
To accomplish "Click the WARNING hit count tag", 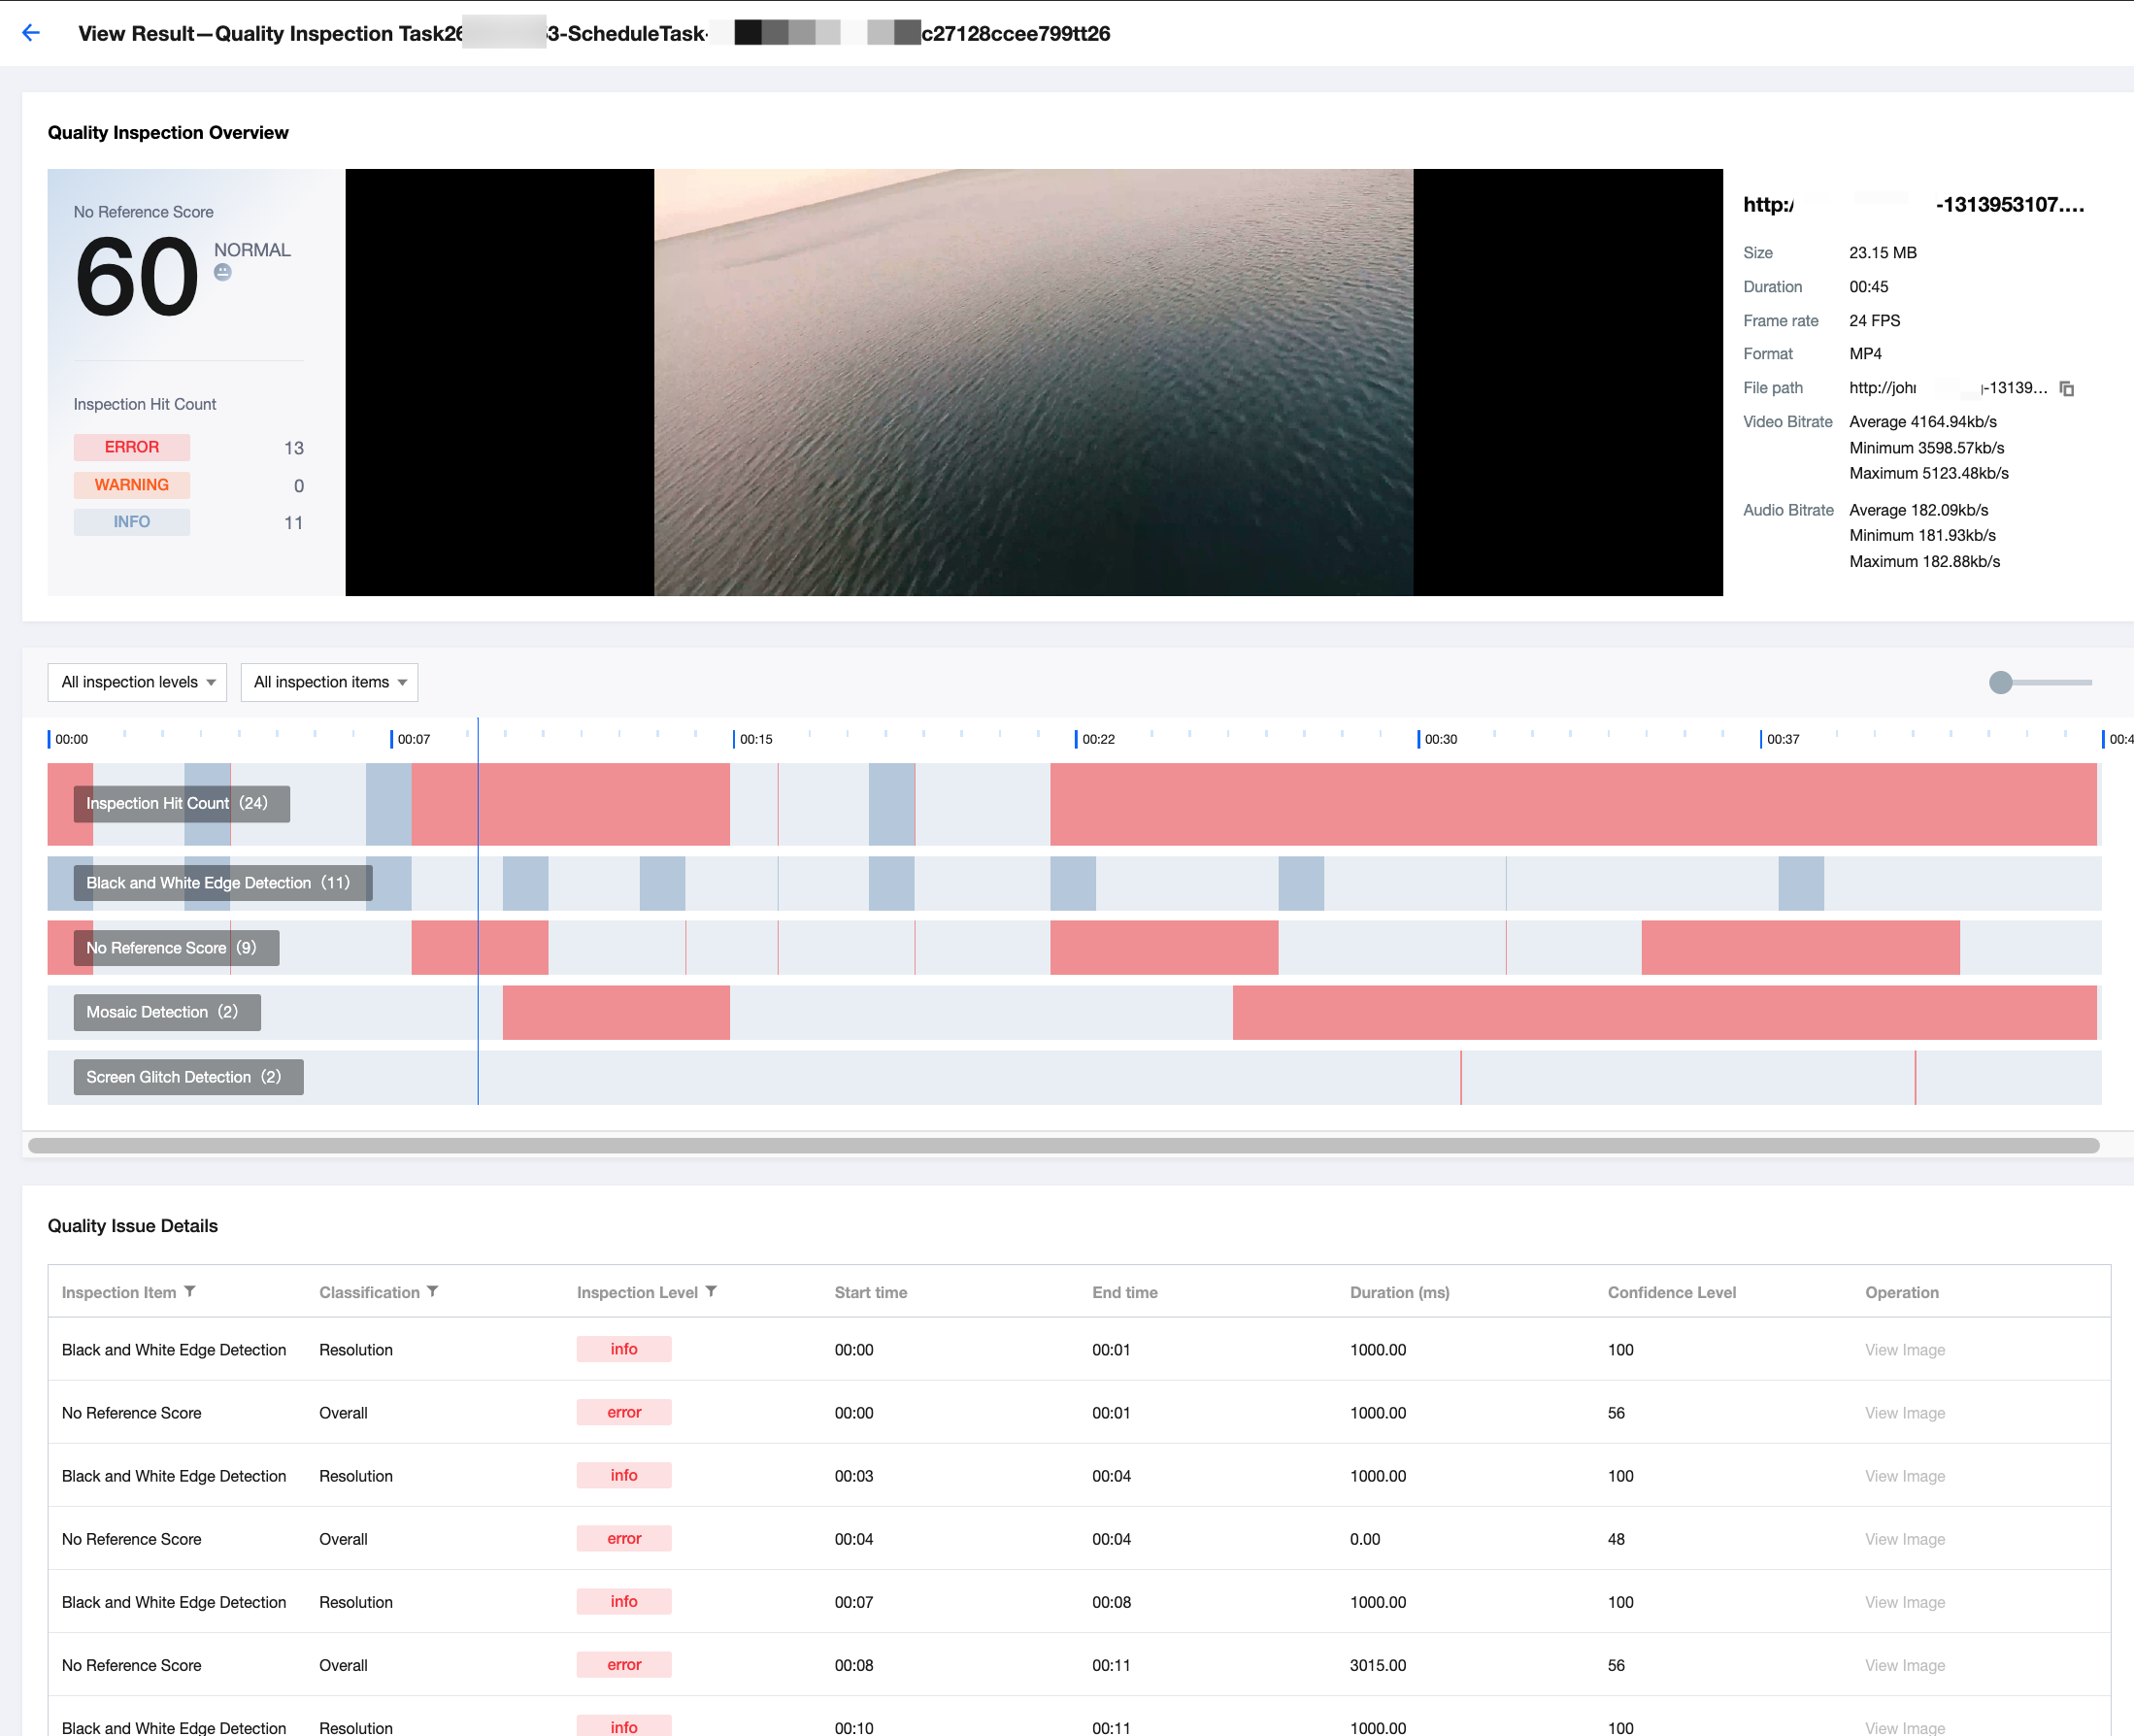I will (131, 485).
